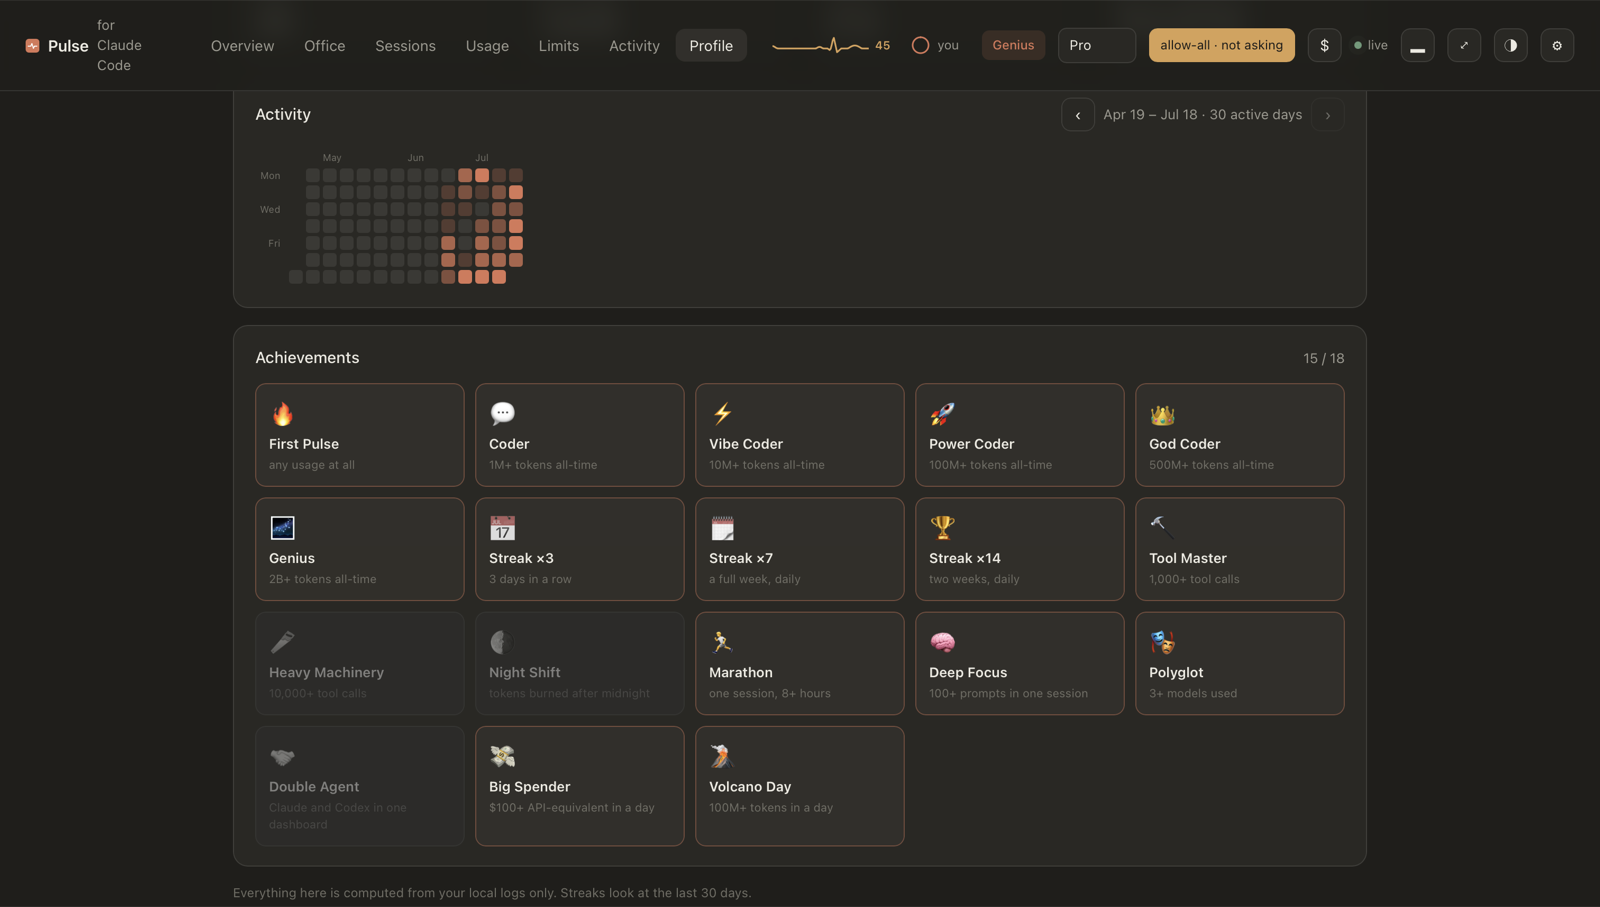Click the Pulse logo icon
The image size is (1600, 907).
point(32,46)
